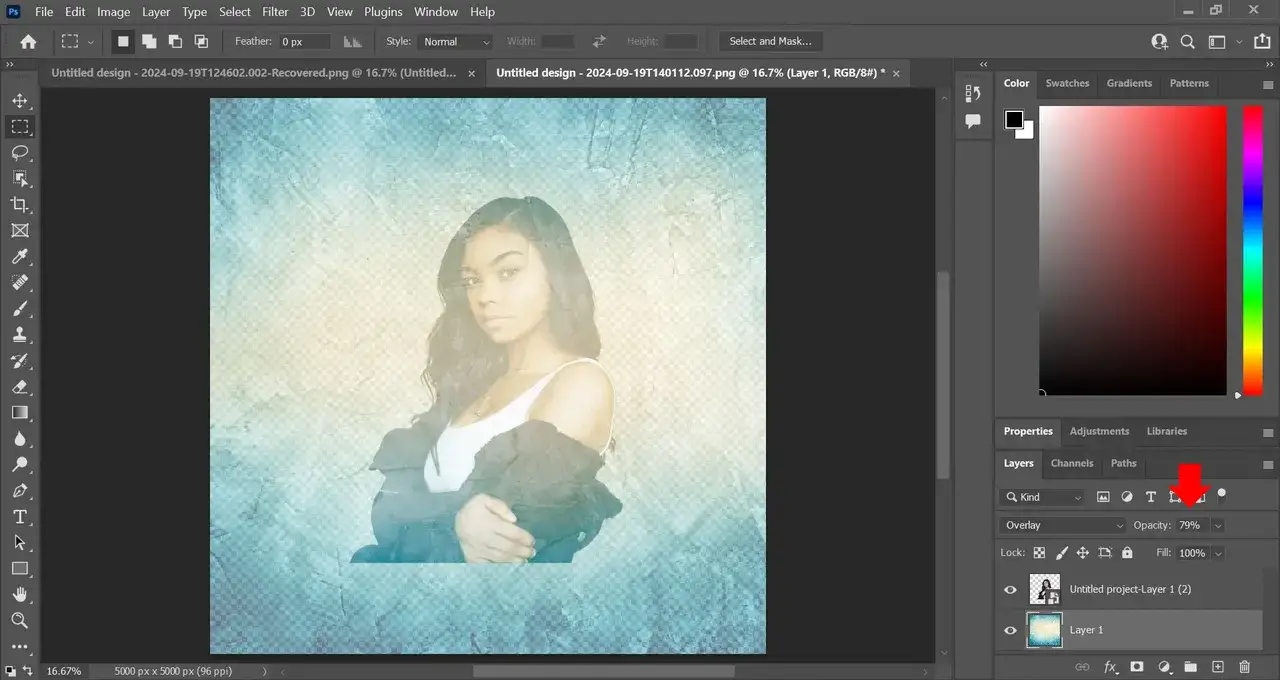The width and height of the screenshot is (1280, 680).
Task: Open the Style Normal dropdown
Action: pos(456,42)
